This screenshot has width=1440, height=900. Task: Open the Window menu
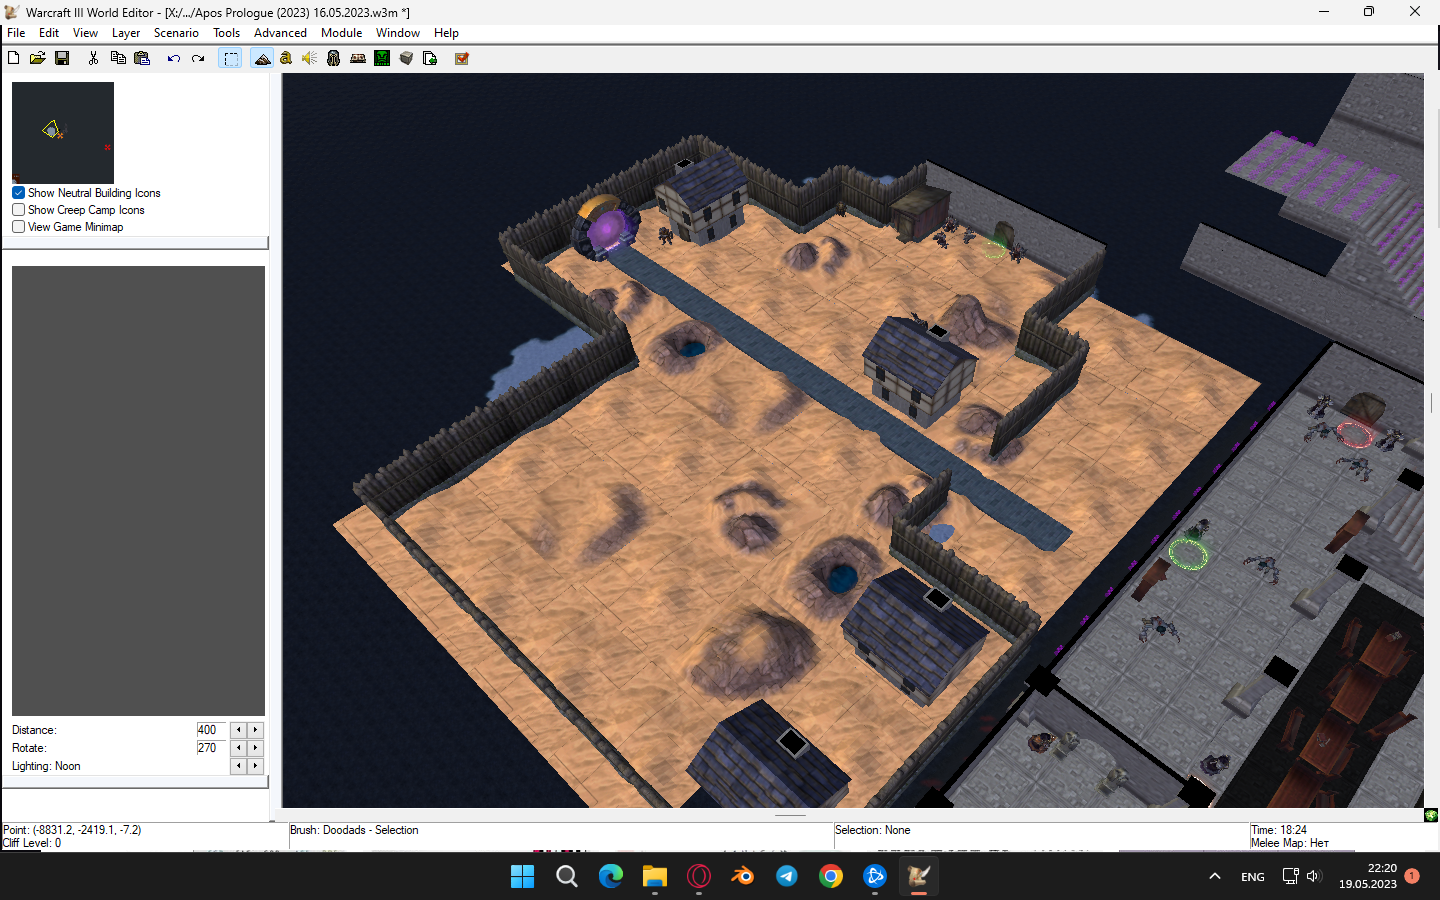coord(398,33)
